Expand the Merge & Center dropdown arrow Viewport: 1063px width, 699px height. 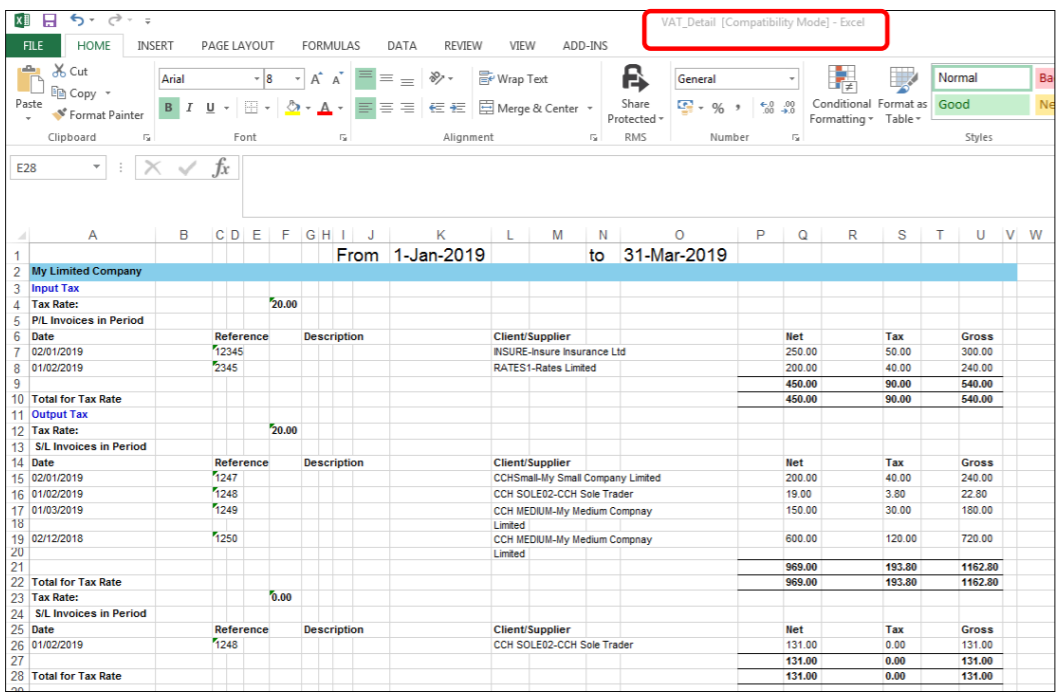point(590,108)
